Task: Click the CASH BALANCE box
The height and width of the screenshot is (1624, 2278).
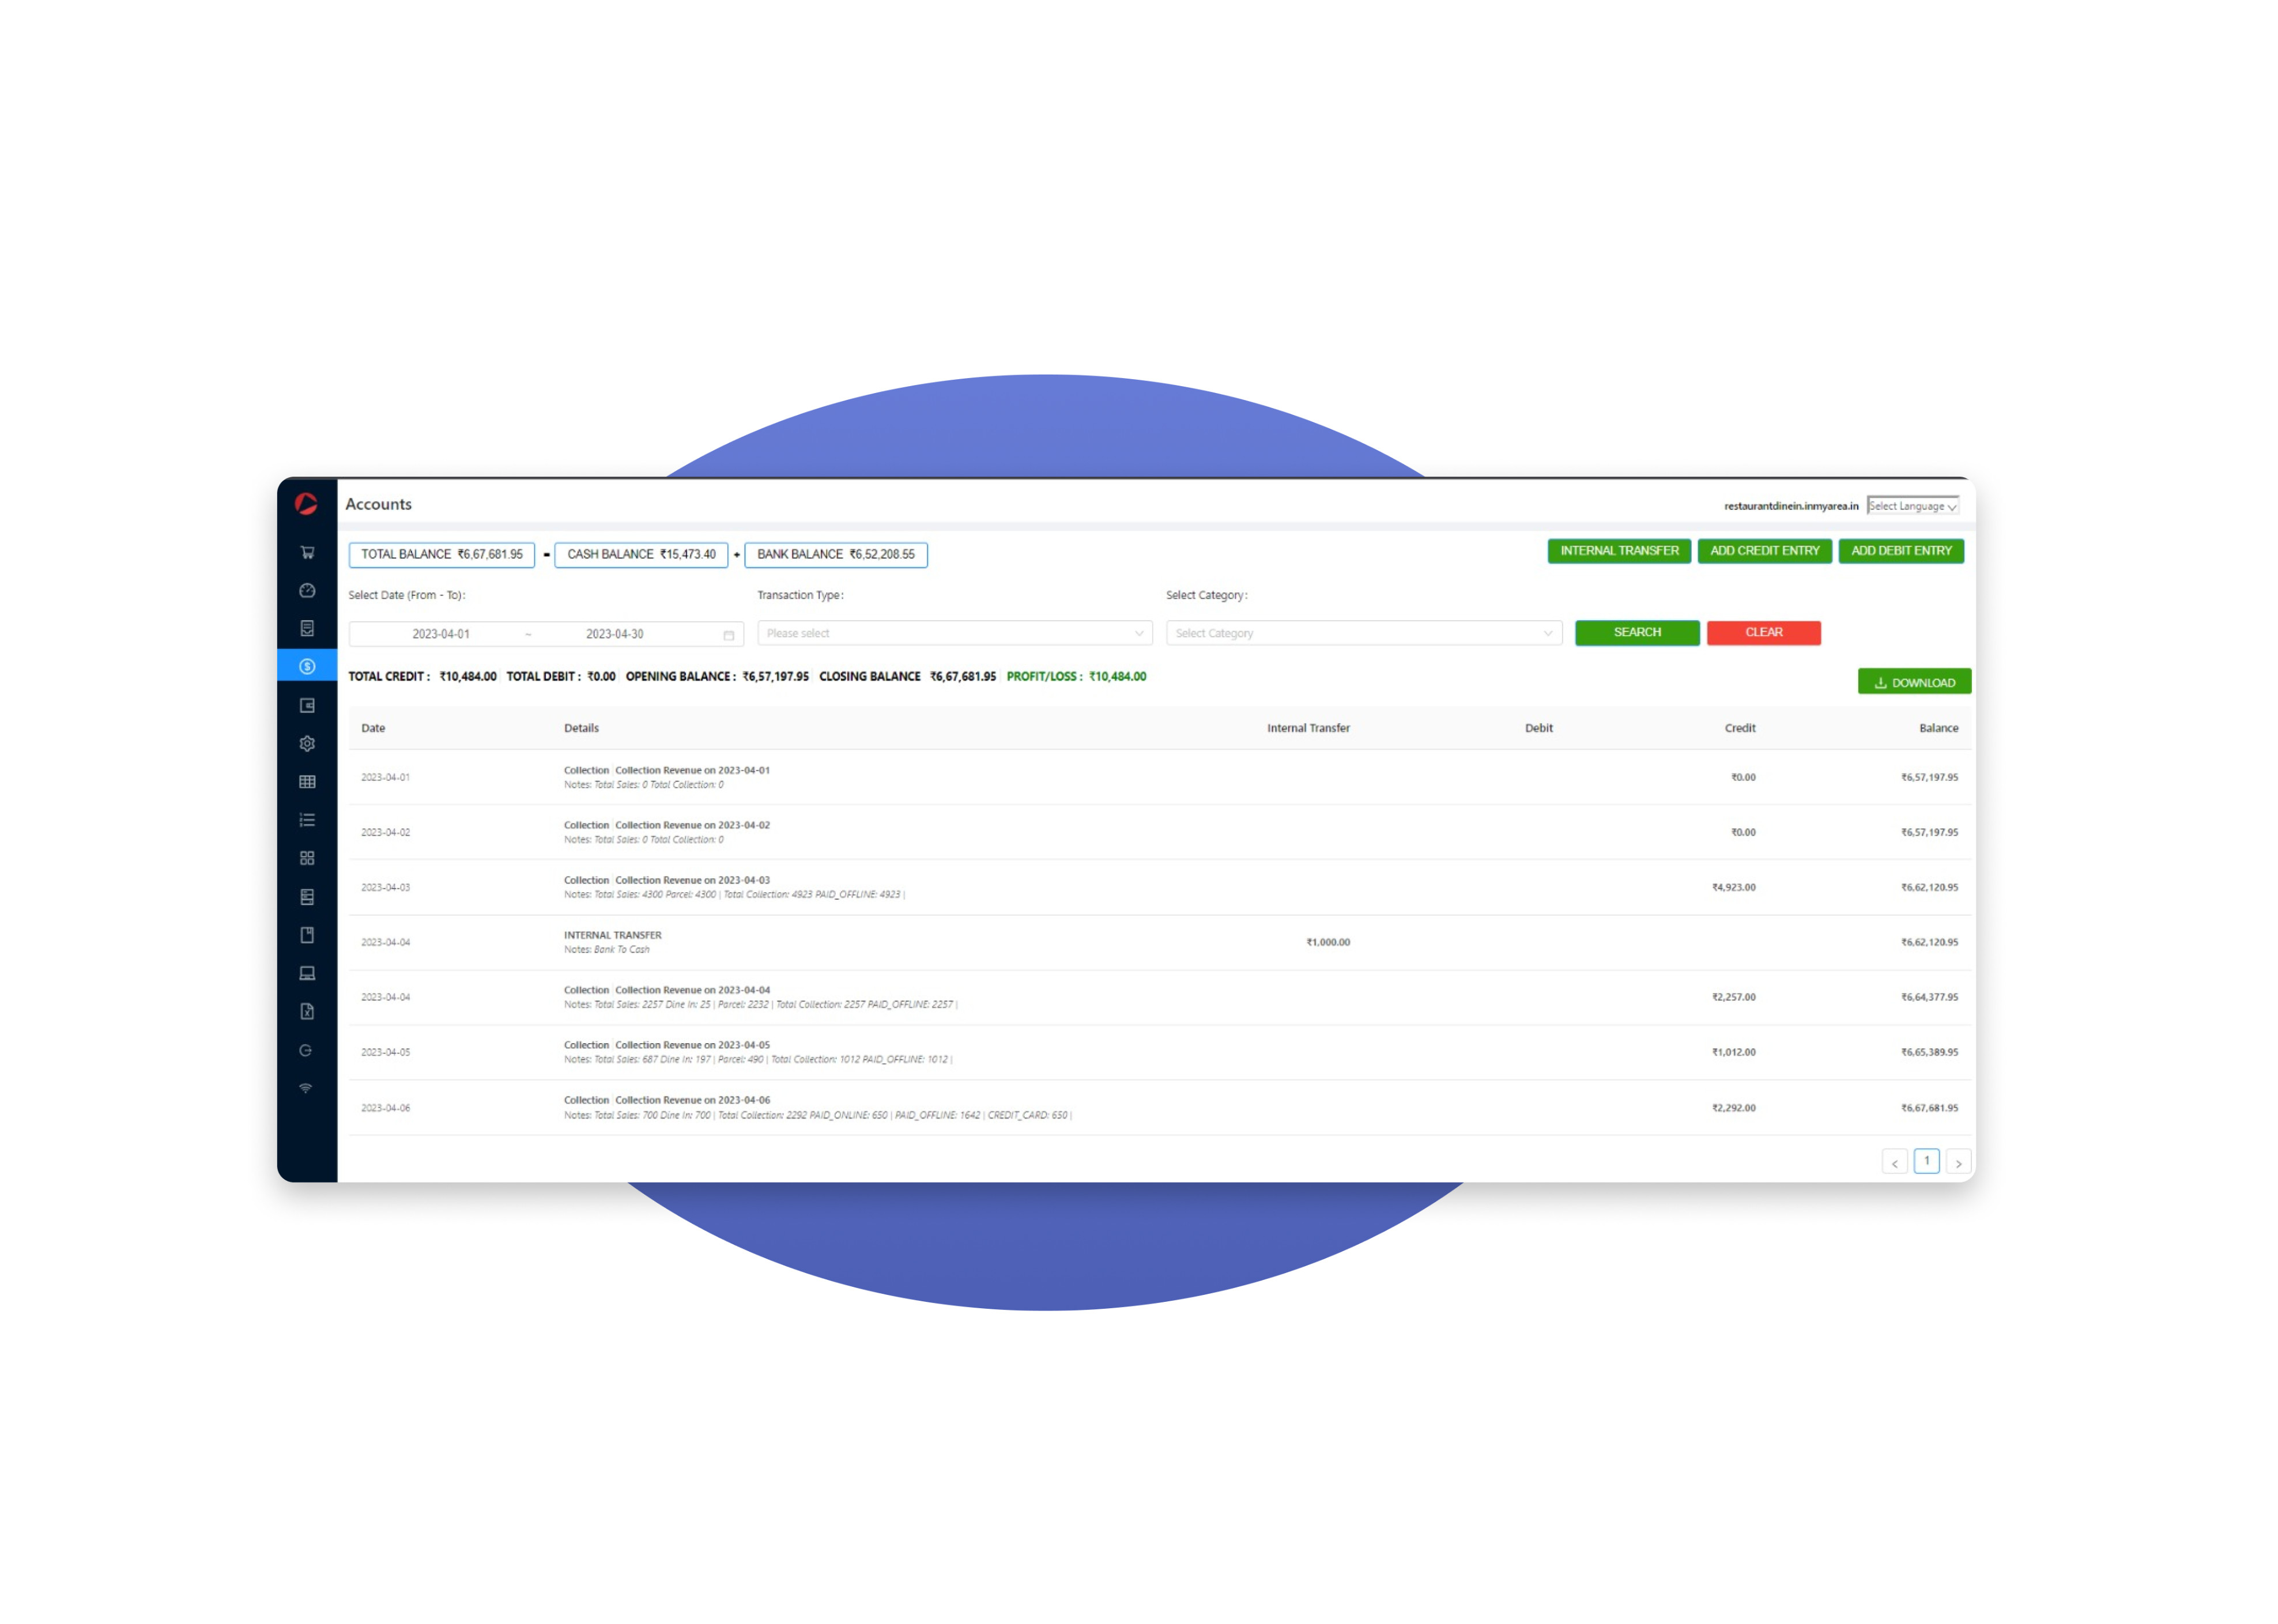Action: coord(641,554)
